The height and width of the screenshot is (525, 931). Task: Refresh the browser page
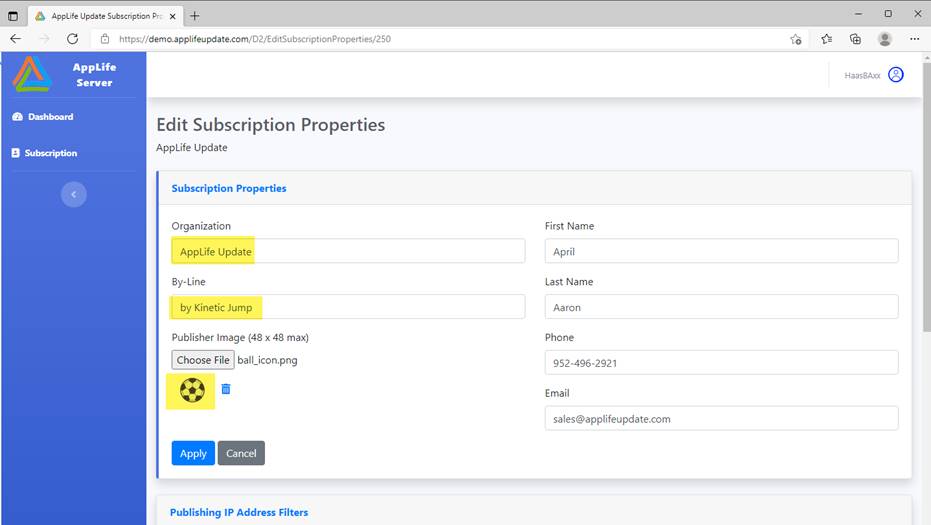tap(72, 39)
